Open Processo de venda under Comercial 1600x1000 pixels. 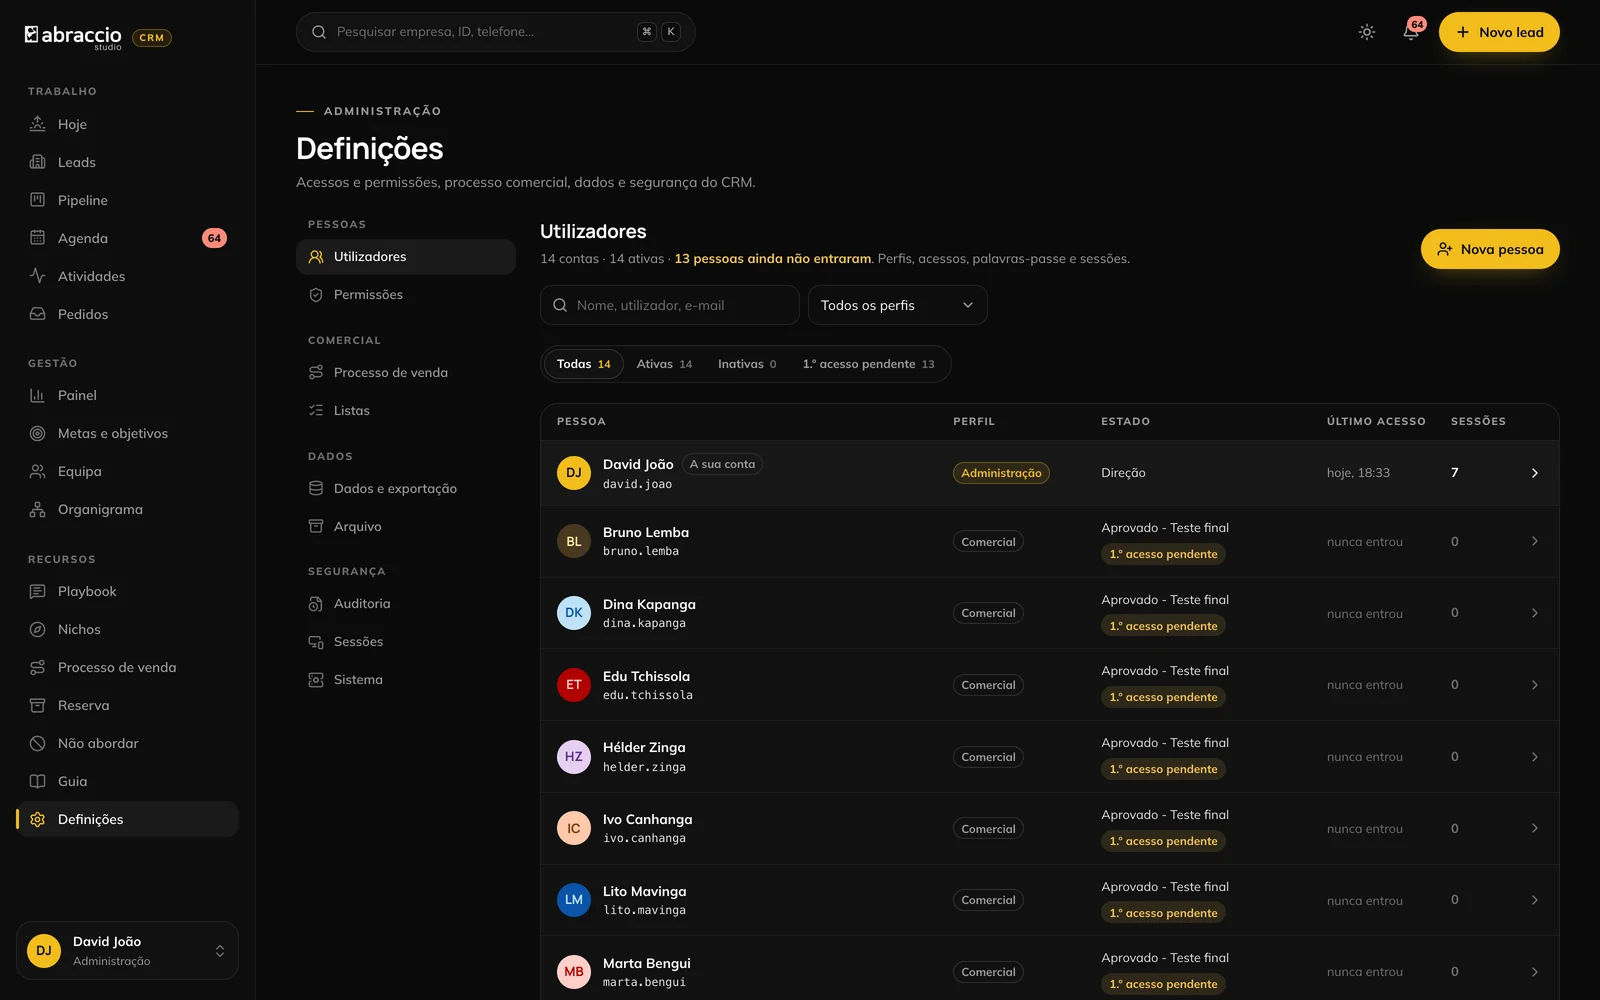coord(406,372)
